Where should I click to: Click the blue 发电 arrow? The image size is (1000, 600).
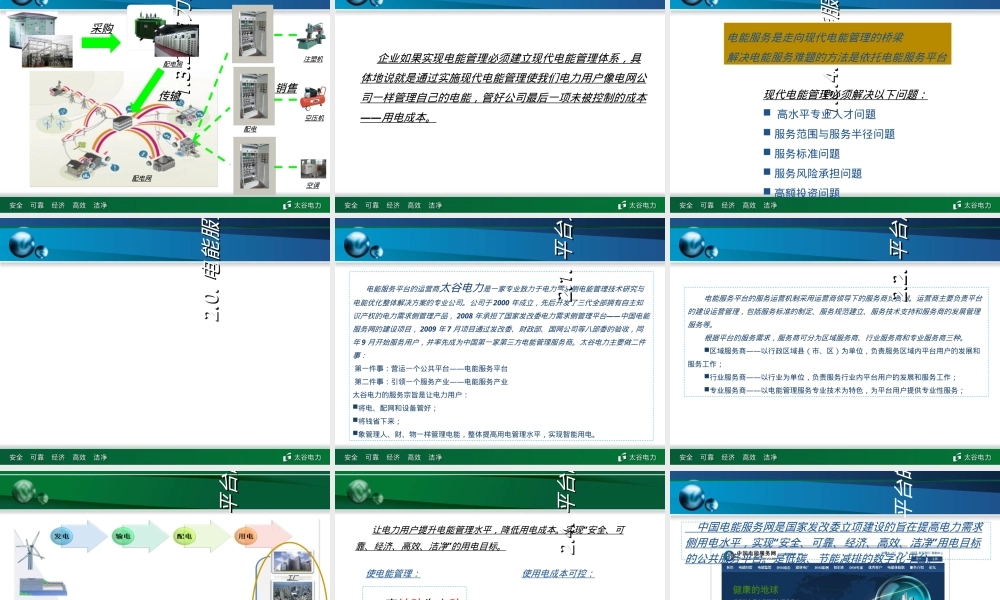pos(78,536)
